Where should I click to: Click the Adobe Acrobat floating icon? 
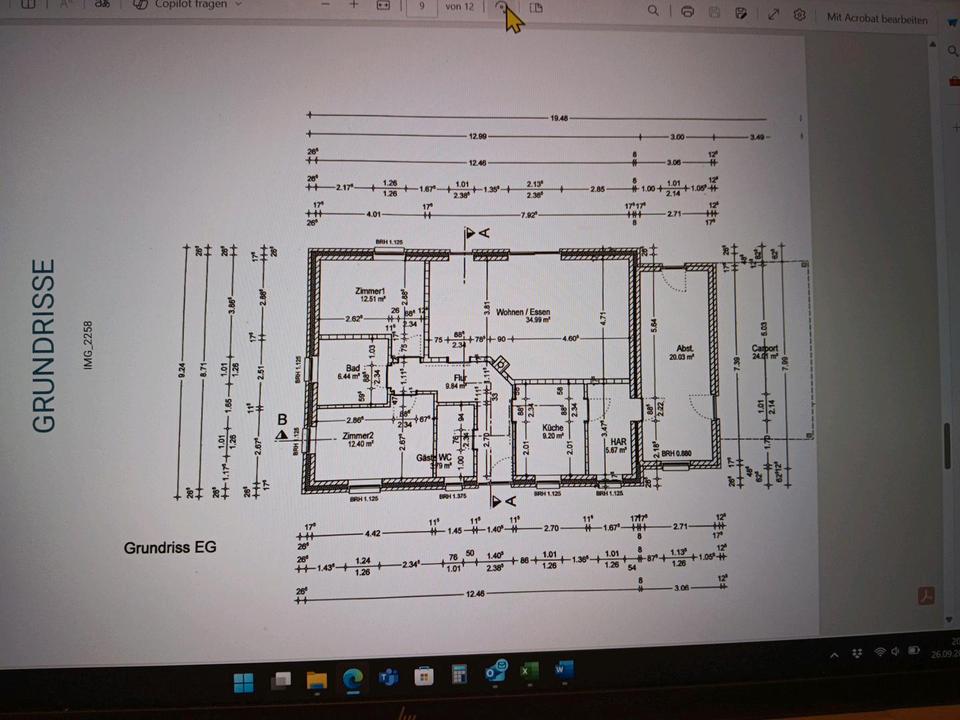(926, 596)
